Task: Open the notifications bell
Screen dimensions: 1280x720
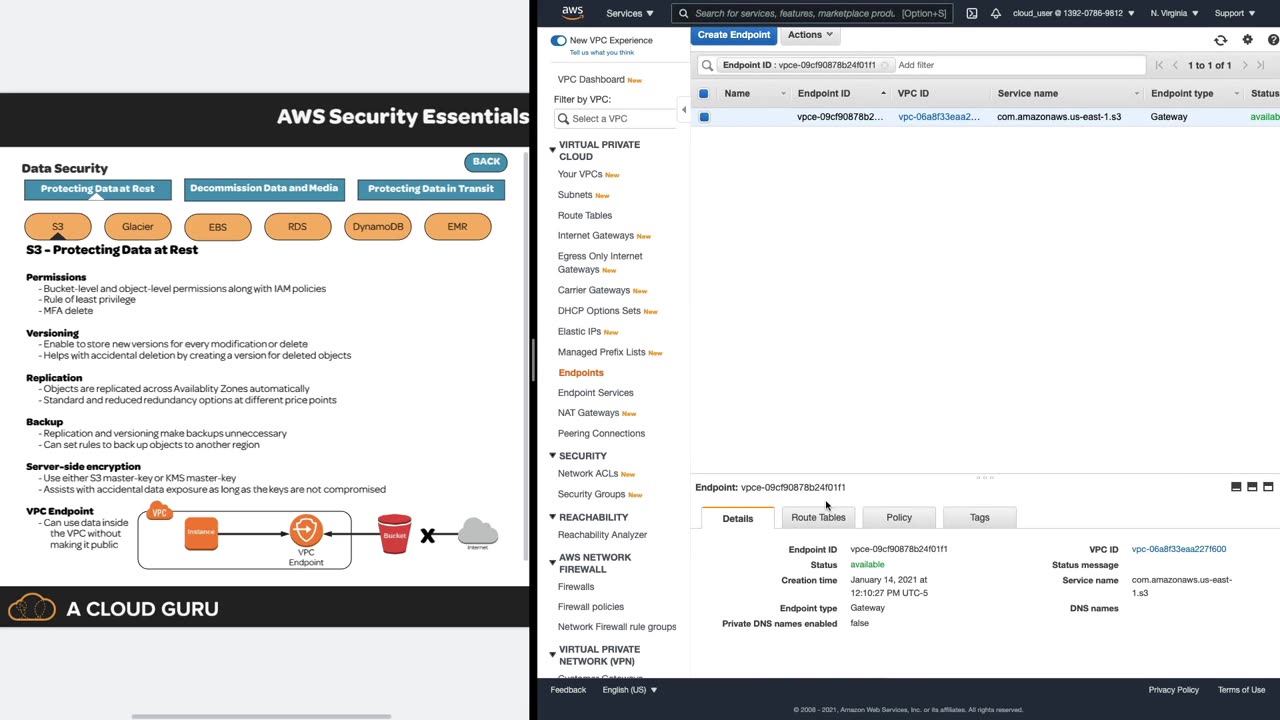Action: [x=995, y=13]
